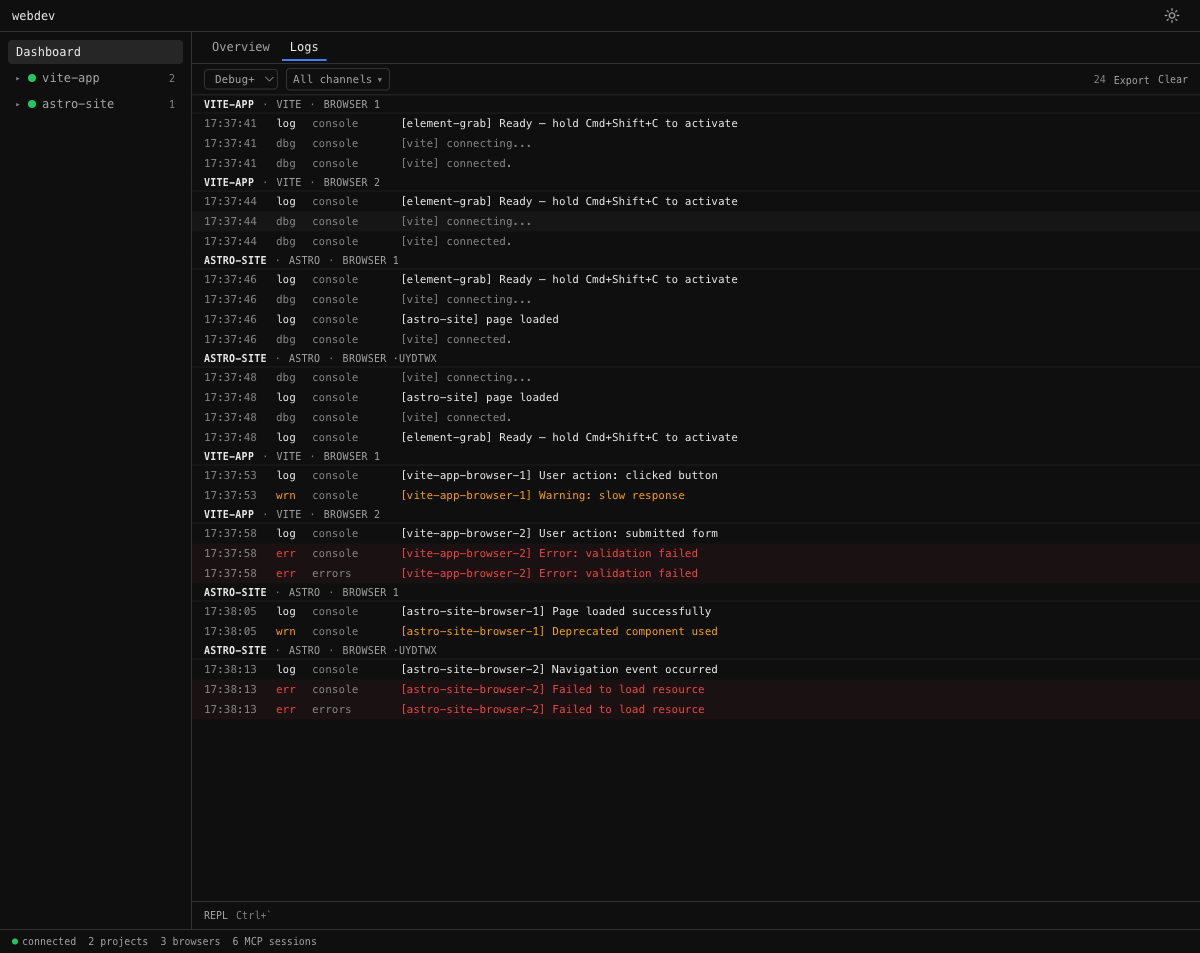Click the 17:37:48 '[vite] connected.' row
Screen dimensions: 1200x953
tap(696, 417)
